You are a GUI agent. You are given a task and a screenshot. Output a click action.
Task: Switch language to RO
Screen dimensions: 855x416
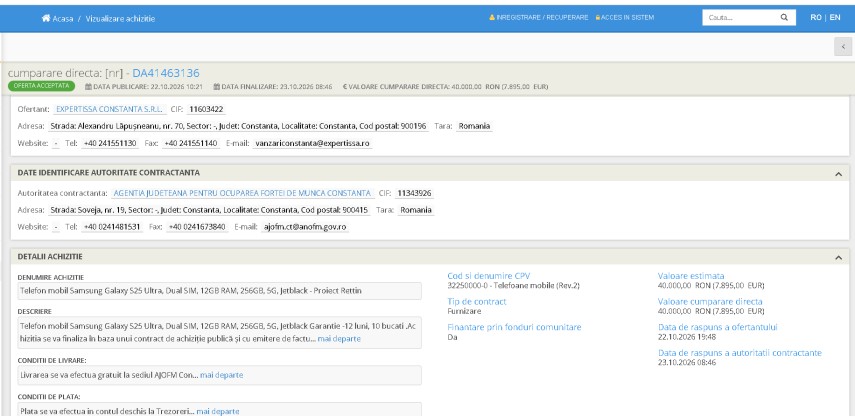[816, 17]
